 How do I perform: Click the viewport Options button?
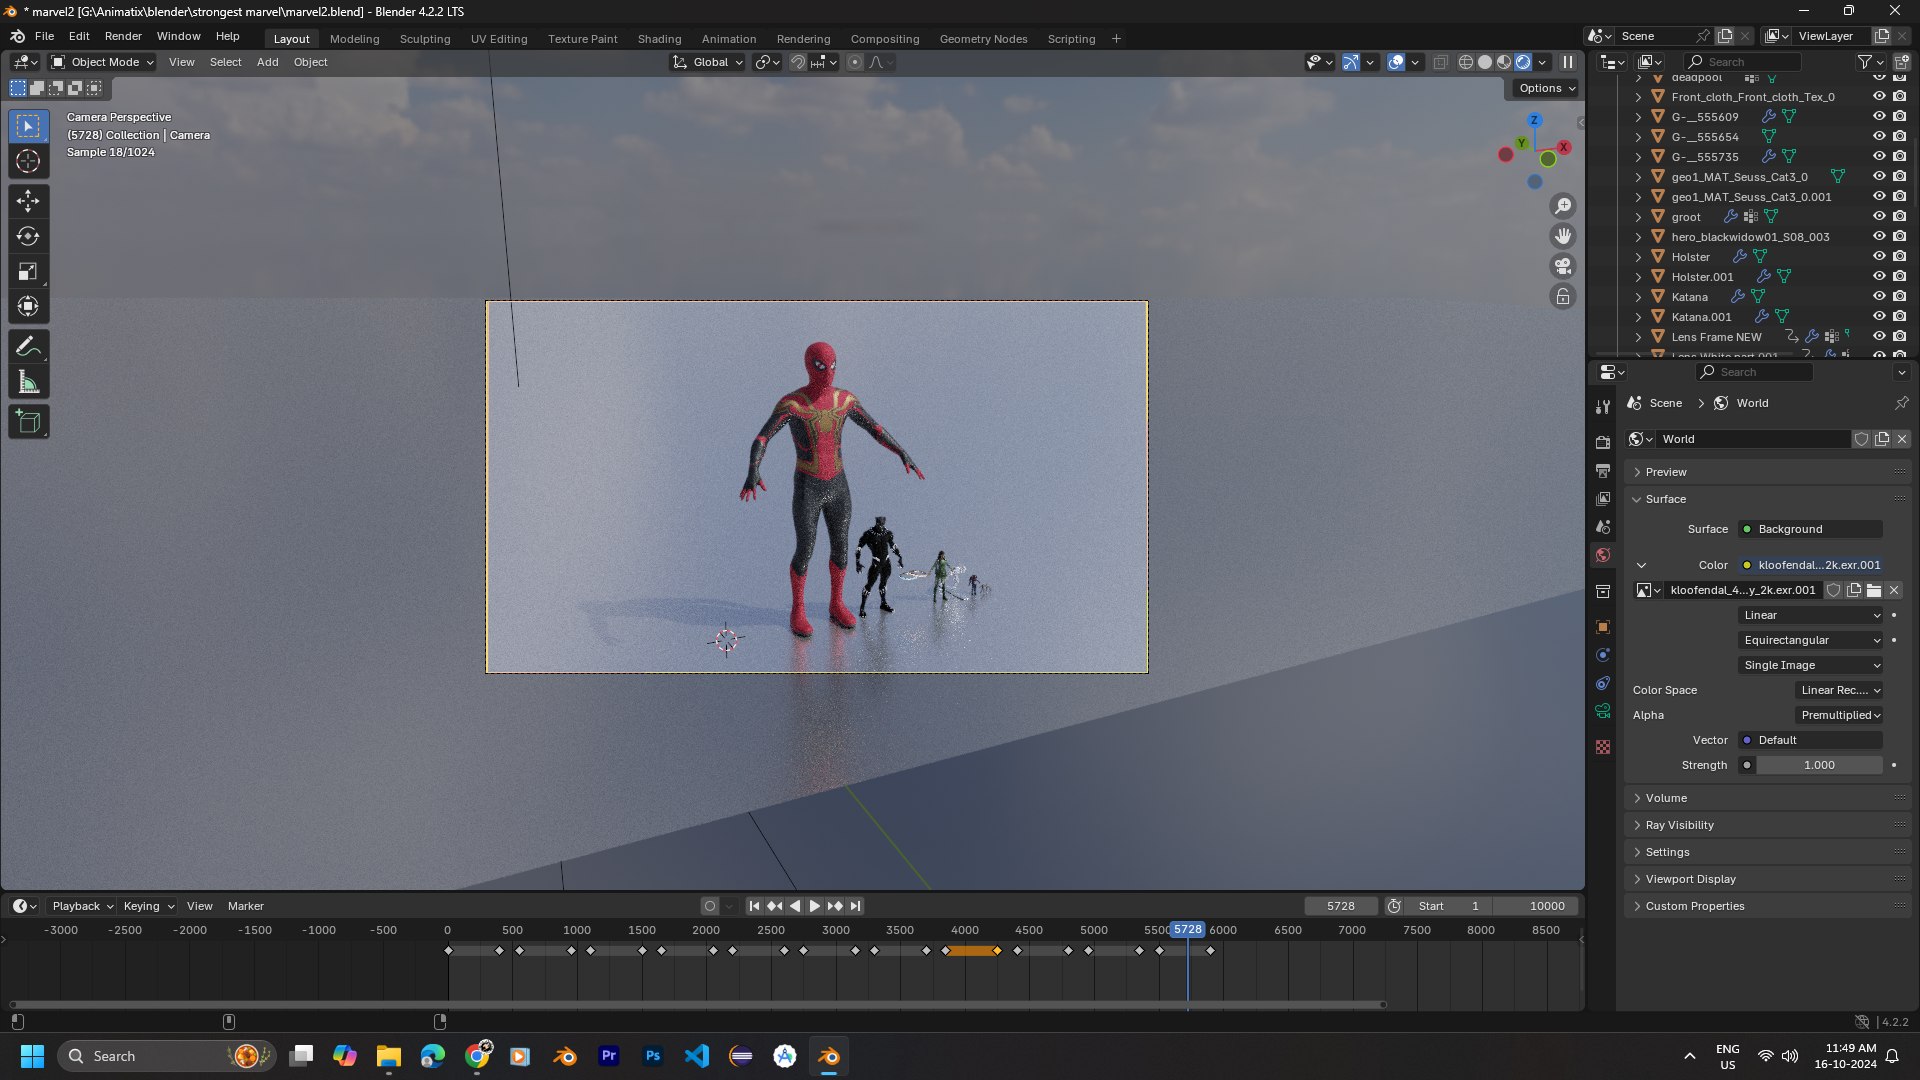coord(1546,88)
